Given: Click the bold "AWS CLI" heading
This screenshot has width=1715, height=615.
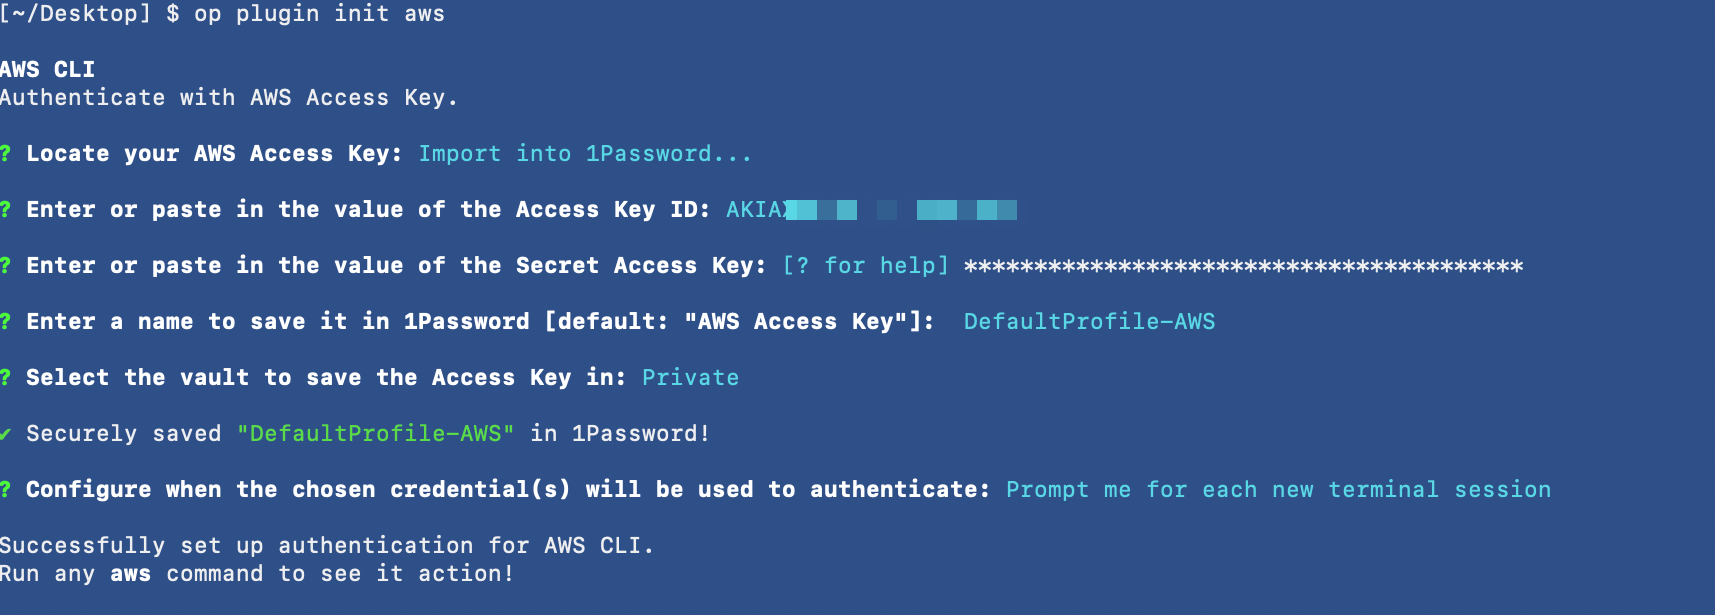Looking at the screenshot, I should [47, 70].
